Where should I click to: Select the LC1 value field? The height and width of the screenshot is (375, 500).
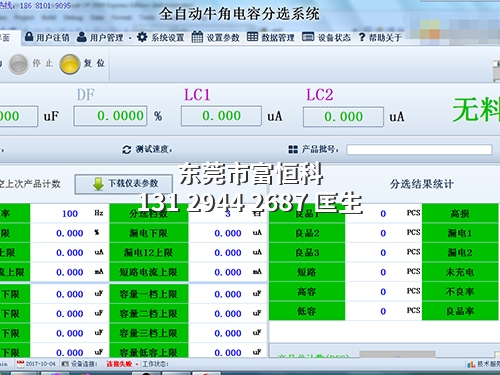coord(221,116)
